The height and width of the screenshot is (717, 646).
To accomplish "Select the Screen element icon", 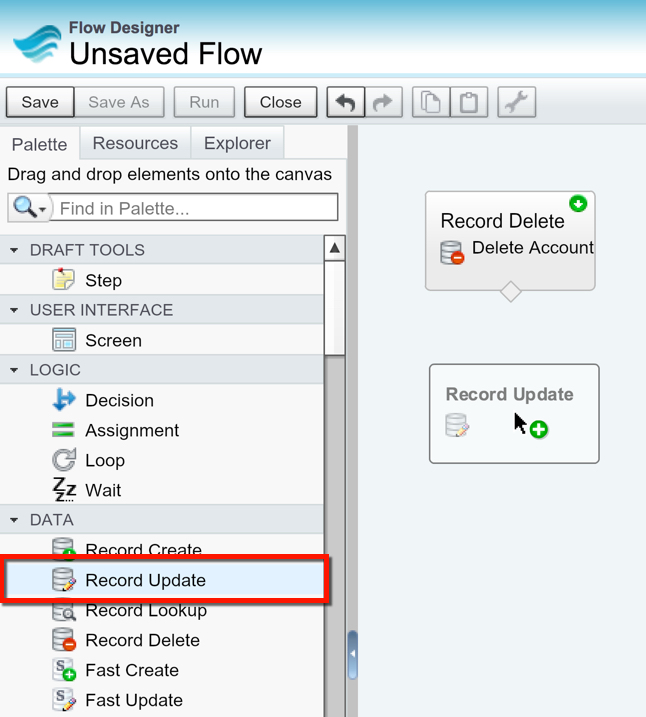I will [x=64, y=340].
